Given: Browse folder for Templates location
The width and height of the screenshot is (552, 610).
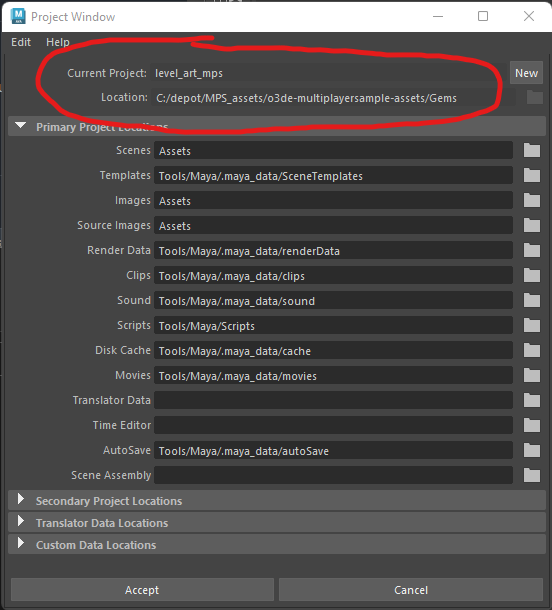Looking at the screenshot, I should pos(532,175).
